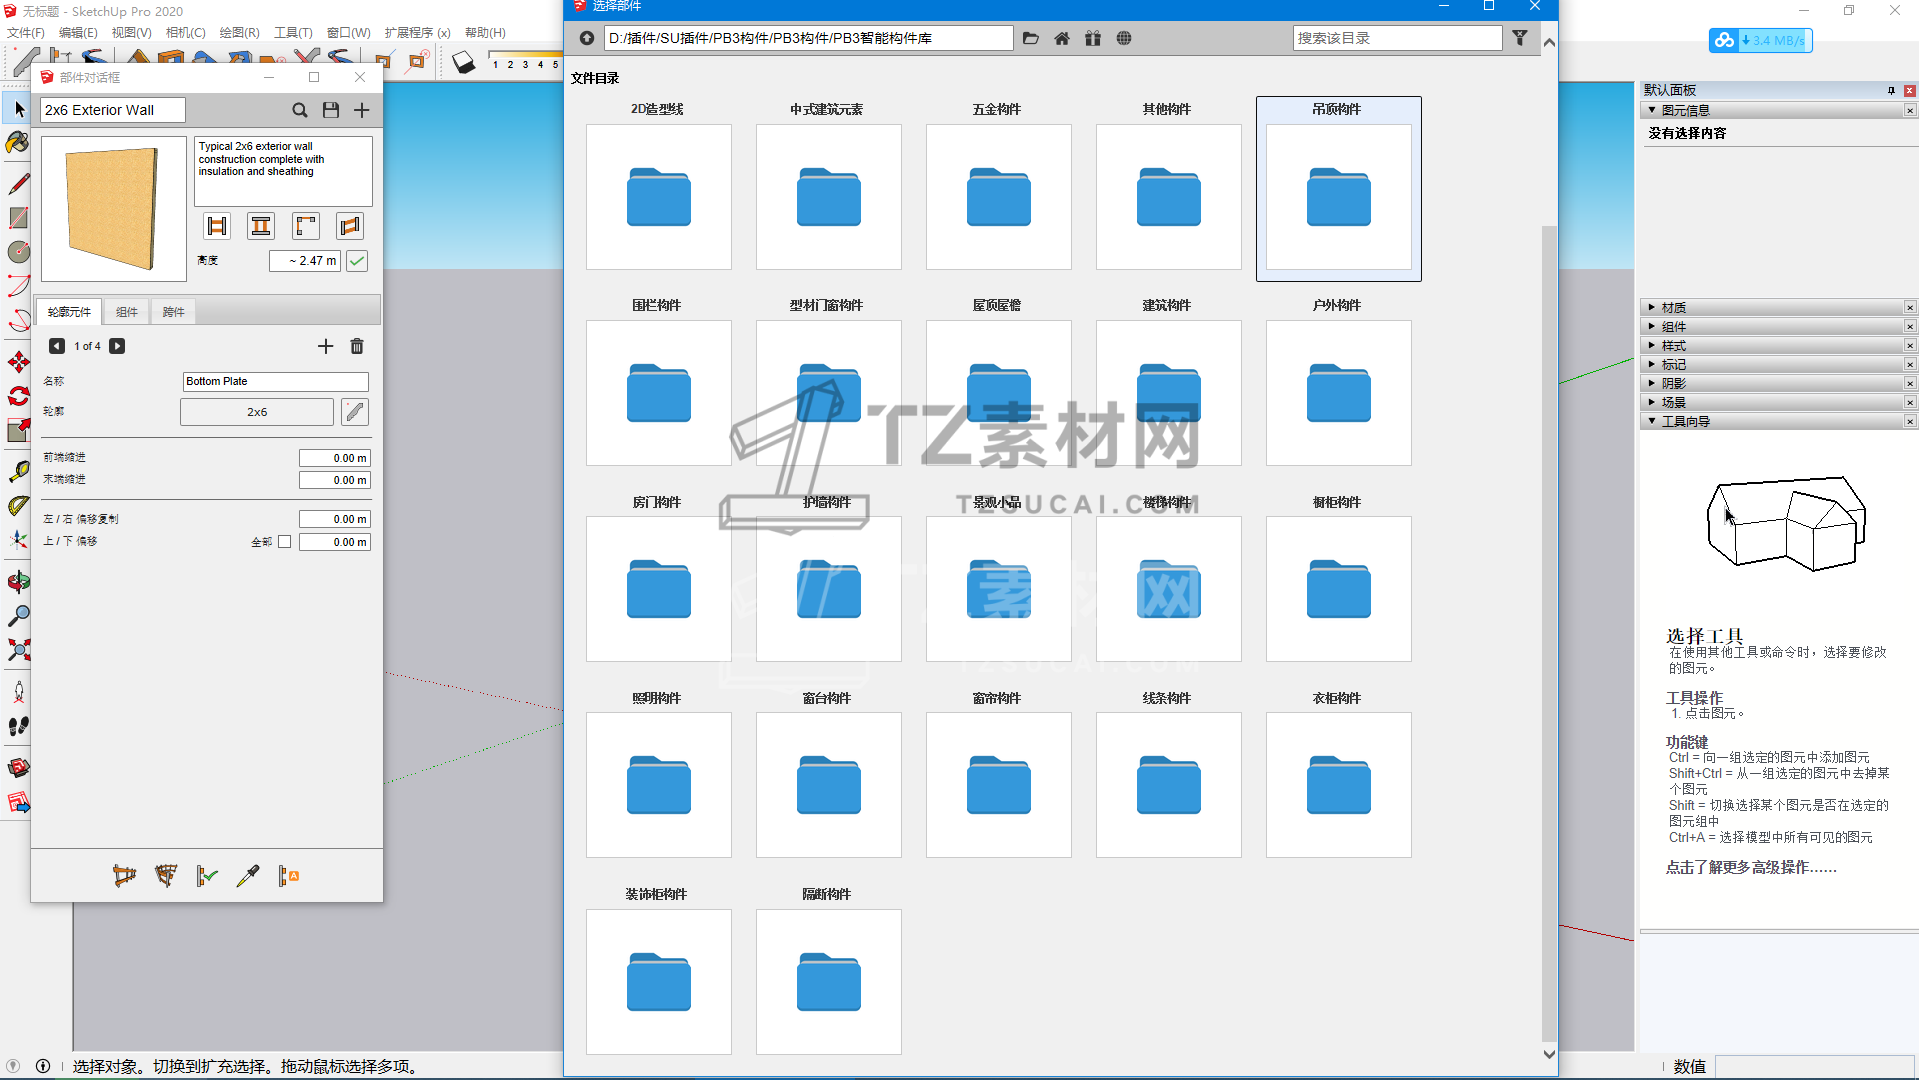The height and width of the screenshot is (1080, 1919).
Task: Switch to the 组件 tab in parts dialog
Action: coord(127,312)
